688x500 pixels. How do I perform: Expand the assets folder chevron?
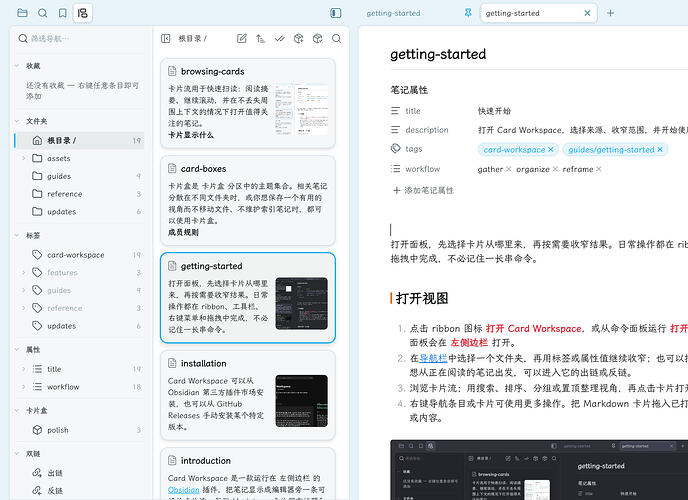coord(24,158)
